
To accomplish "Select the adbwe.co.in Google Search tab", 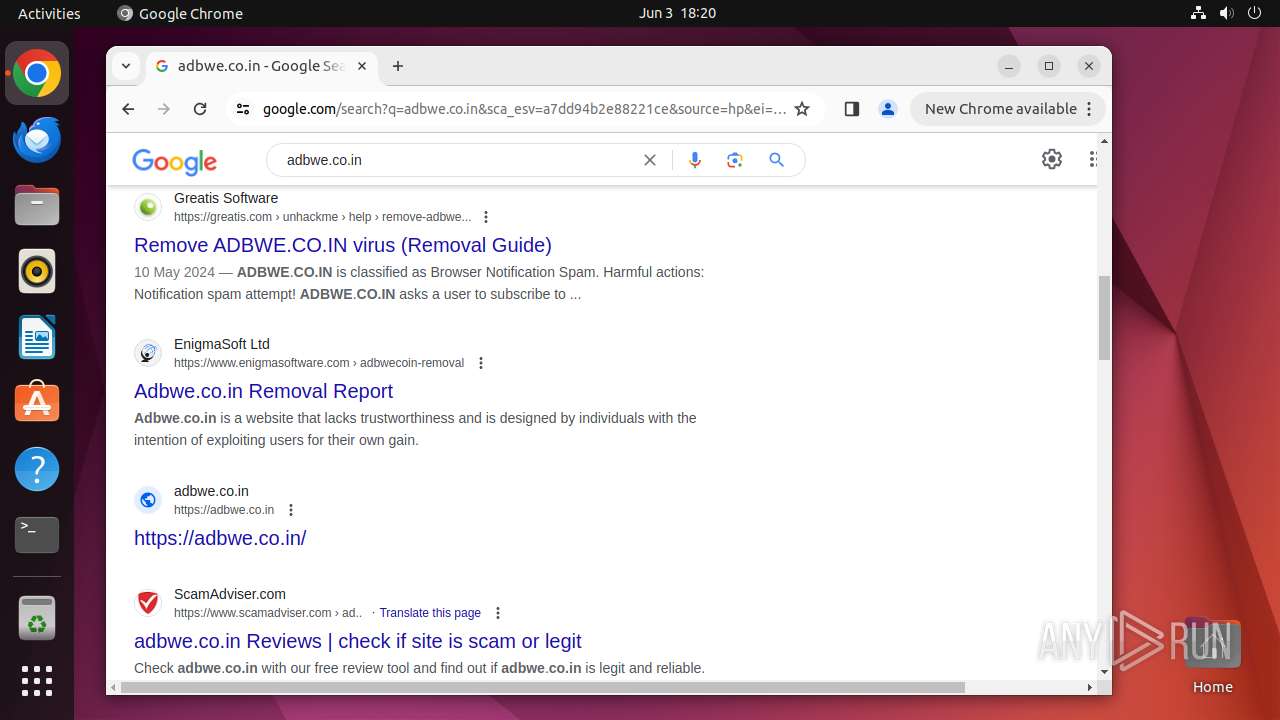I will click(261, 66).
